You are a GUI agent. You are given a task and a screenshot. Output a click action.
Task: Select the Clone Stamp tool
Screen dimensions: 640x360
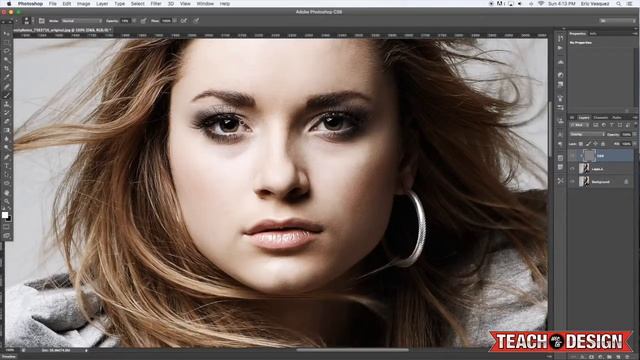coord(7,104)
